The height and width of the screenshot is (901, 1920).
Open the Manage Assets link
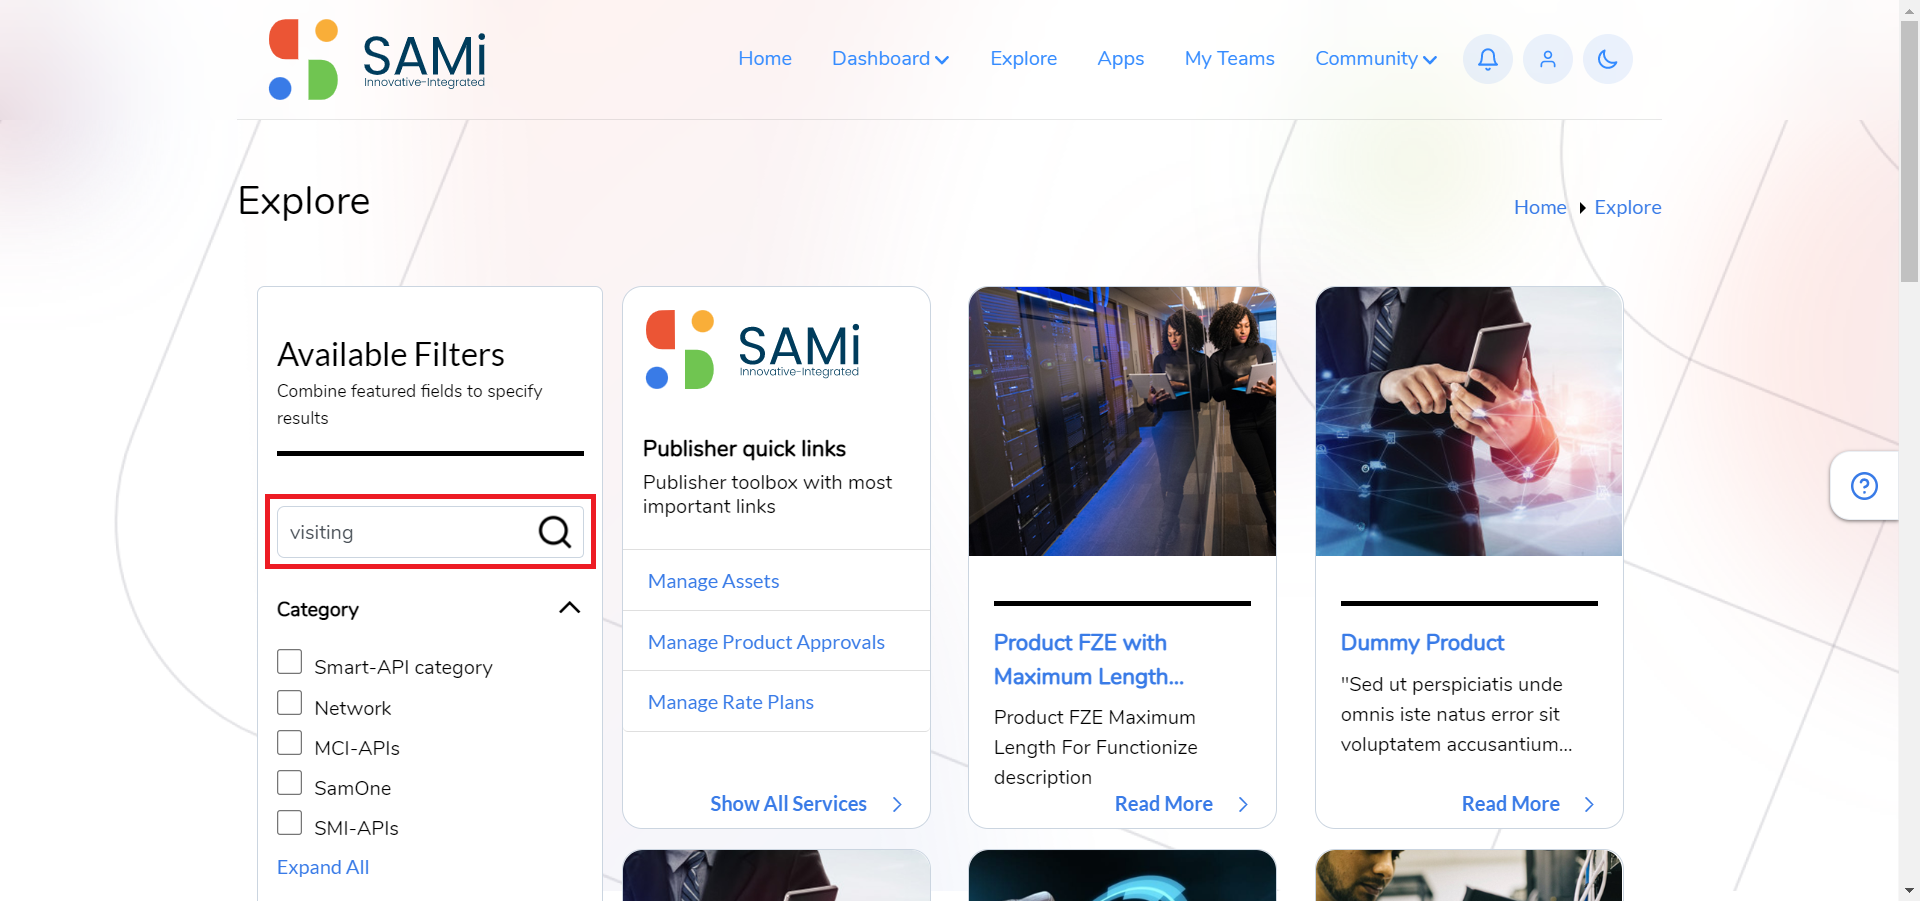point(713,581)
